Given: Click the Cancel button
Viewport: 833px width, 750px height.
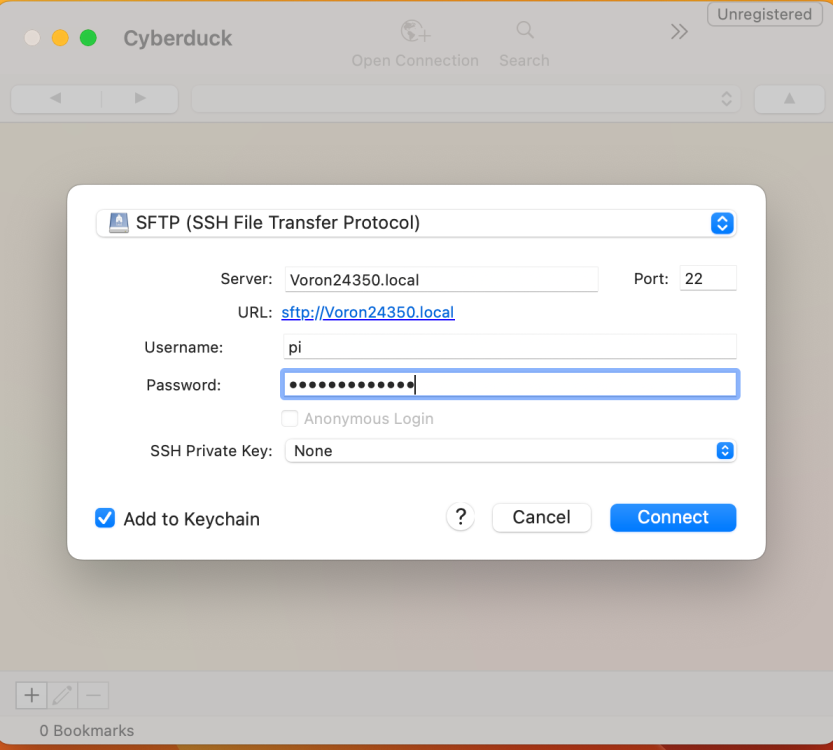Looking at the screenshot, I should pyautogui.click(x=541, y=517).
